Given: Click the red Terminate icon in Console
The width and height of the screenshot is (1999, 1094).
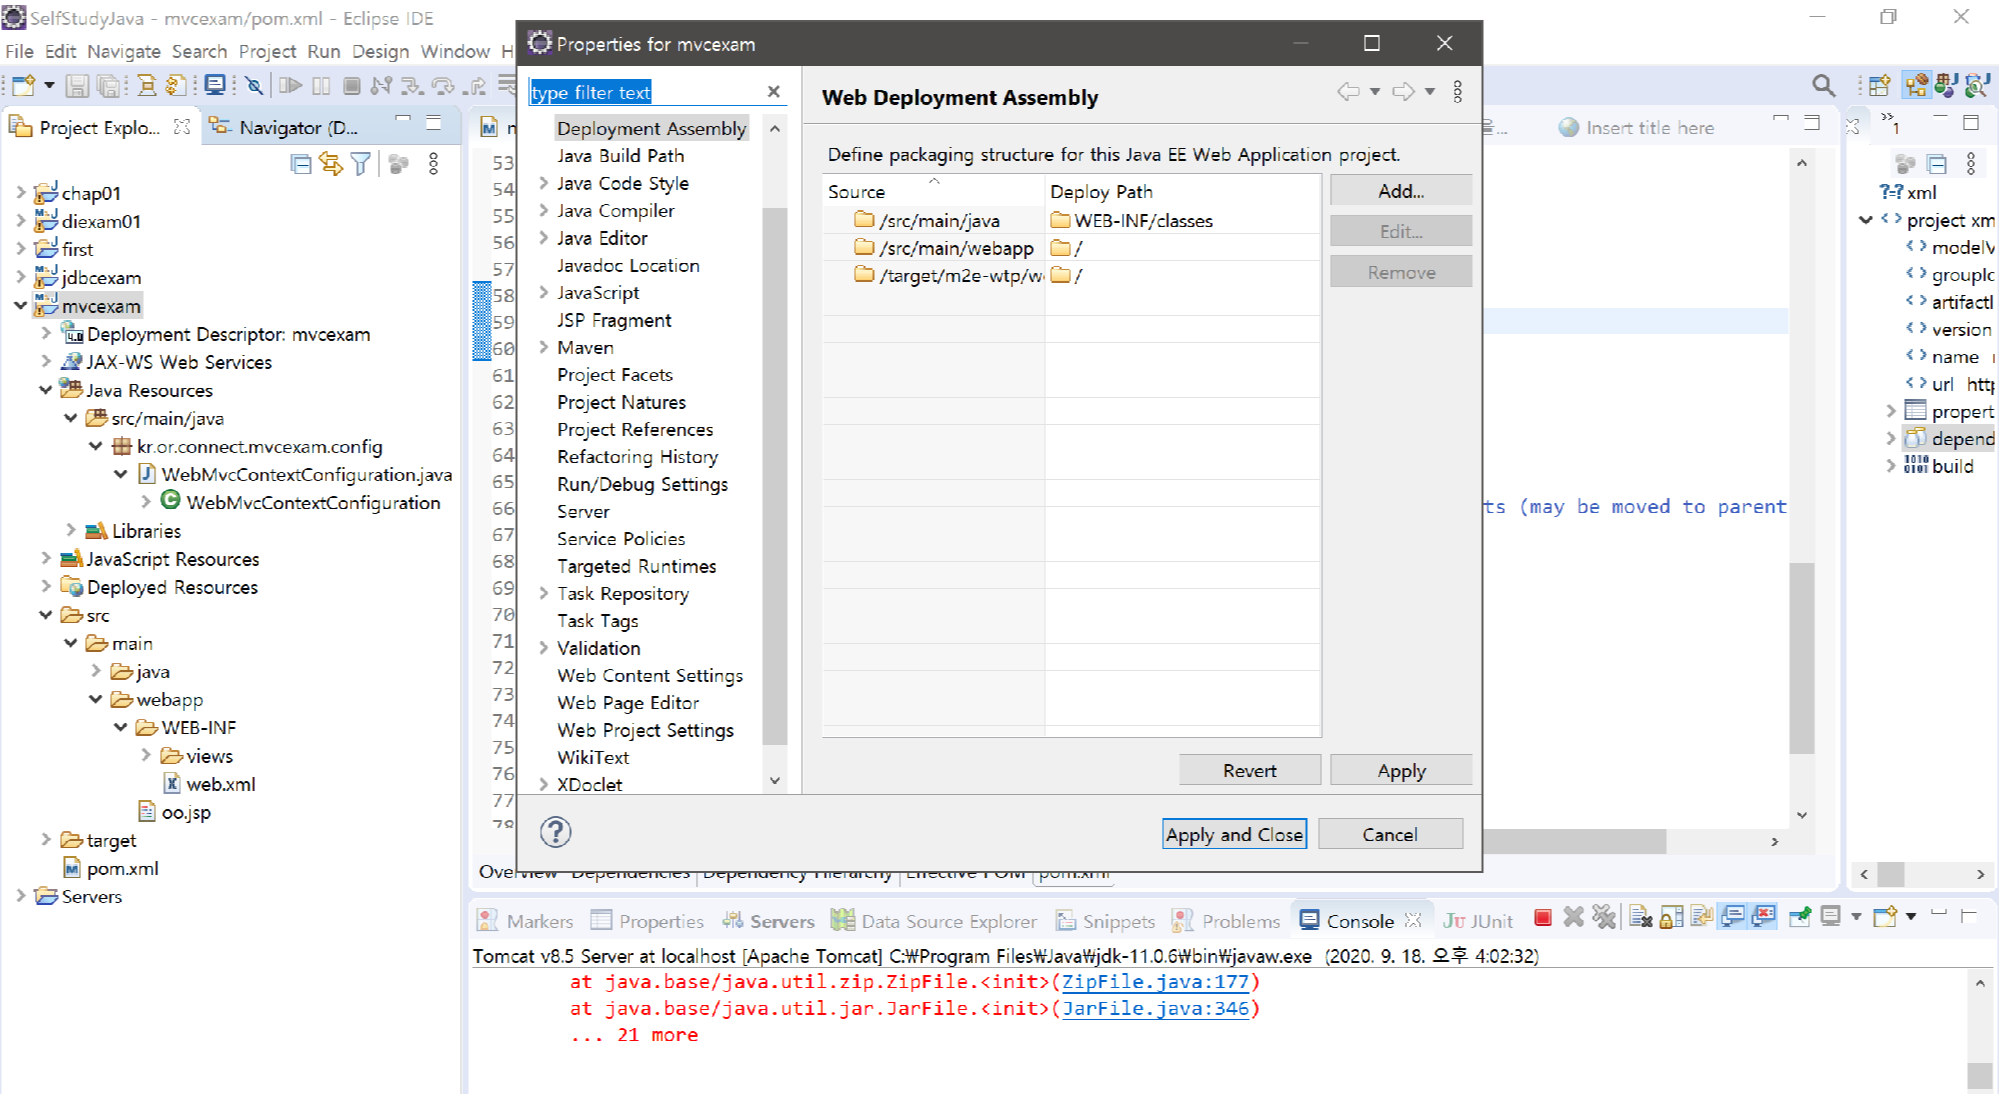Looking at the screenshot, I should point(1543,918).
